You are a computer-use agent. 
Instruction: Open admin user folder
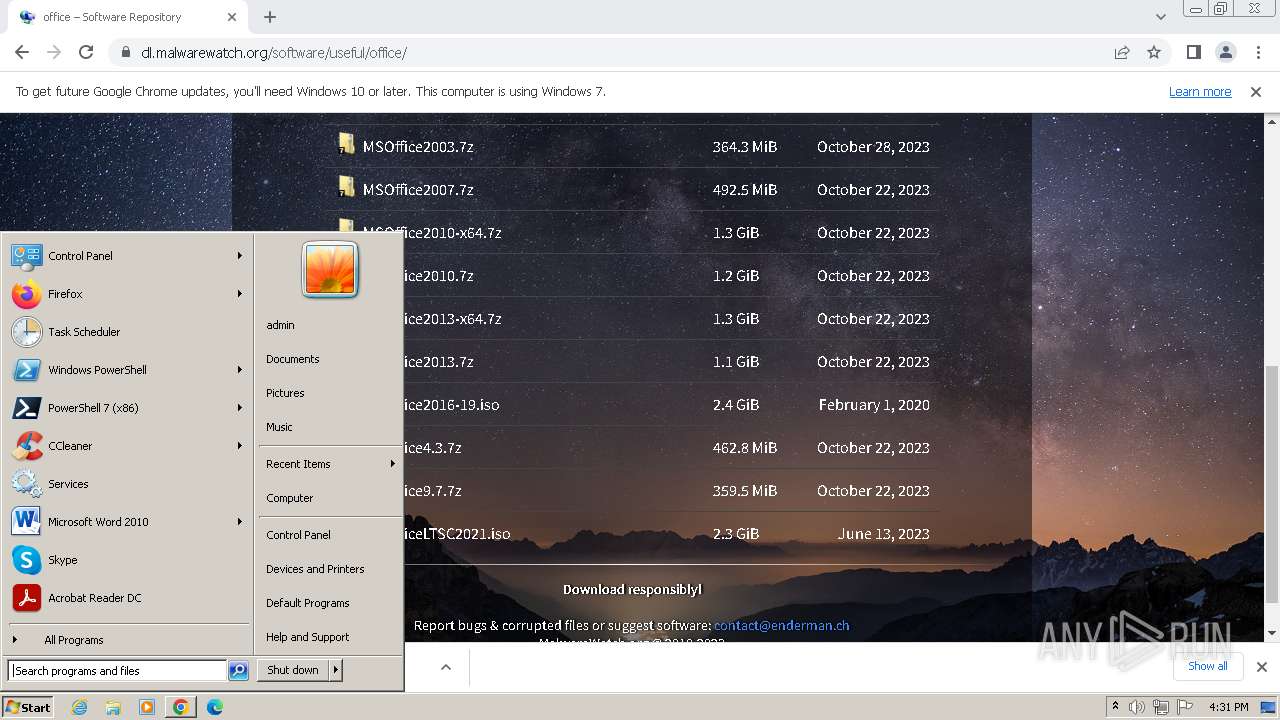tap(280, 325)
